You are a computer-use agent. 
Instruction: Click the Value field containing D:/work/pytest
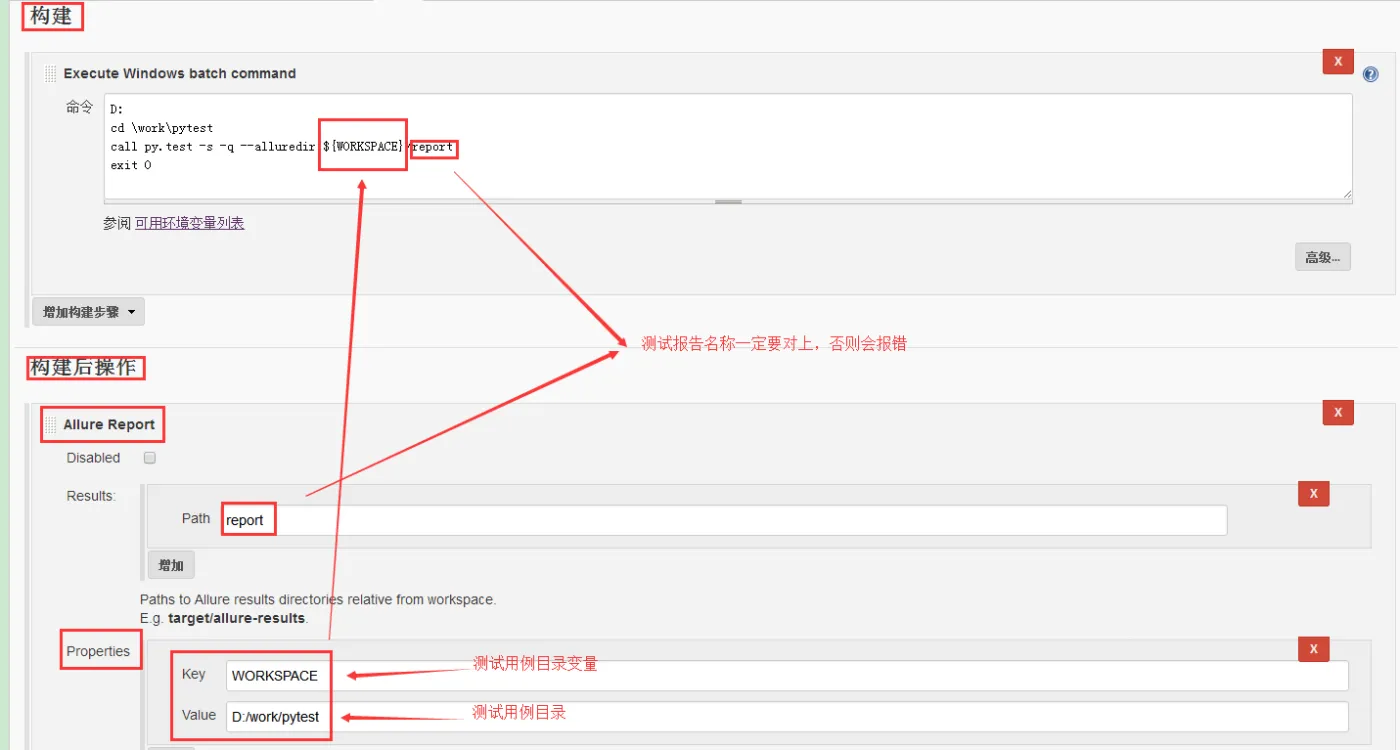coord(787,716)
